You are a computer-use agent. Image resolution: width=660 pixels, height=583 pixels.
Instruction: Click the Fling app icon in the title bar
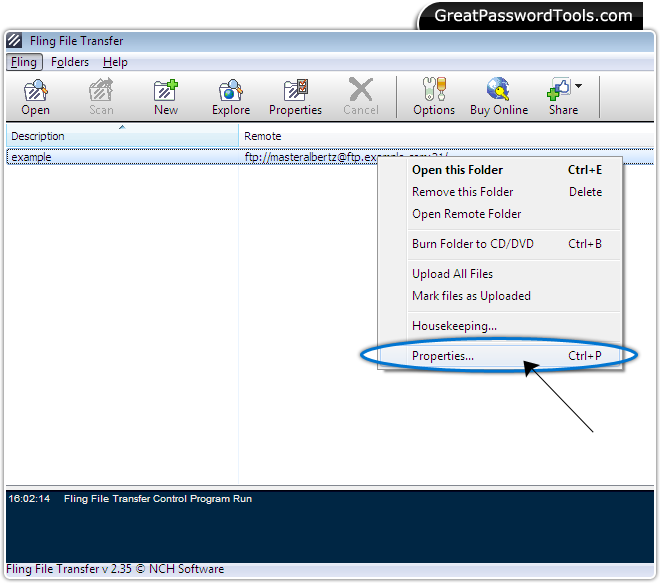coord(14,40)
